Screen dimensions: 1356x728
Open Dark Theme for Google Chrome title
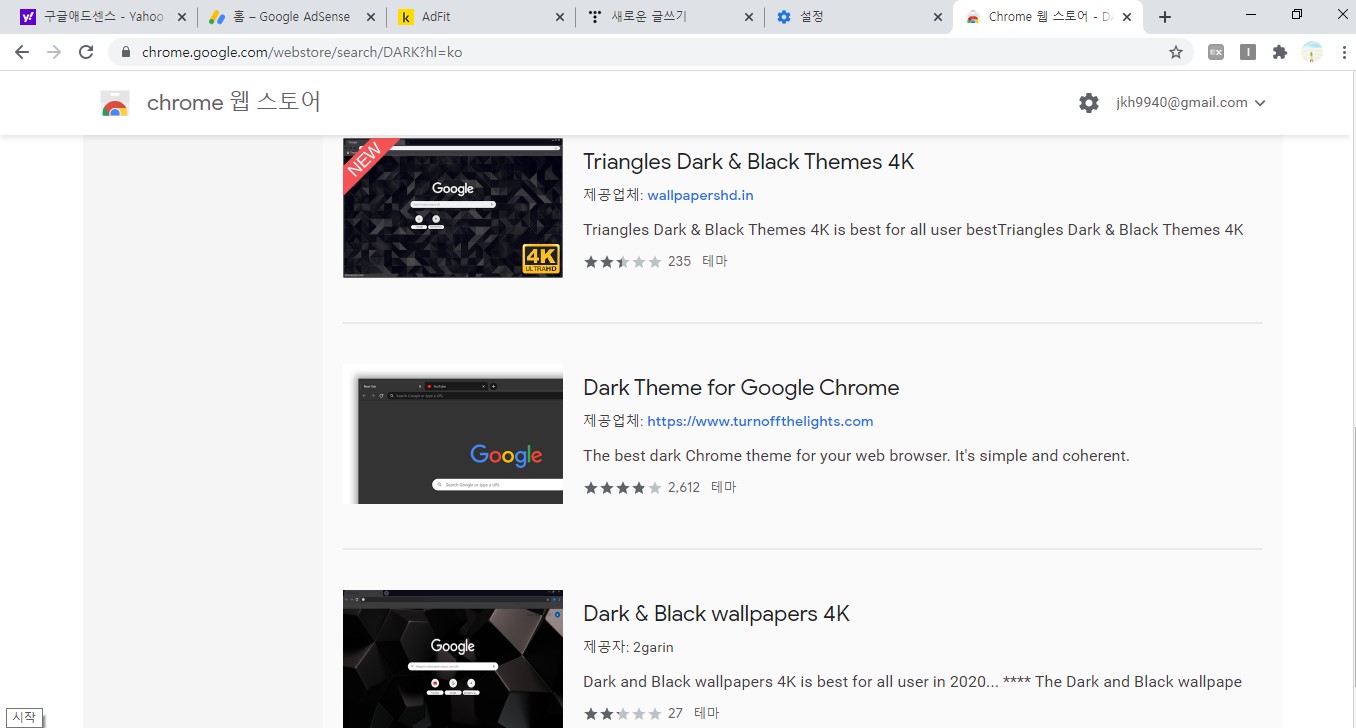coord(741,388)
